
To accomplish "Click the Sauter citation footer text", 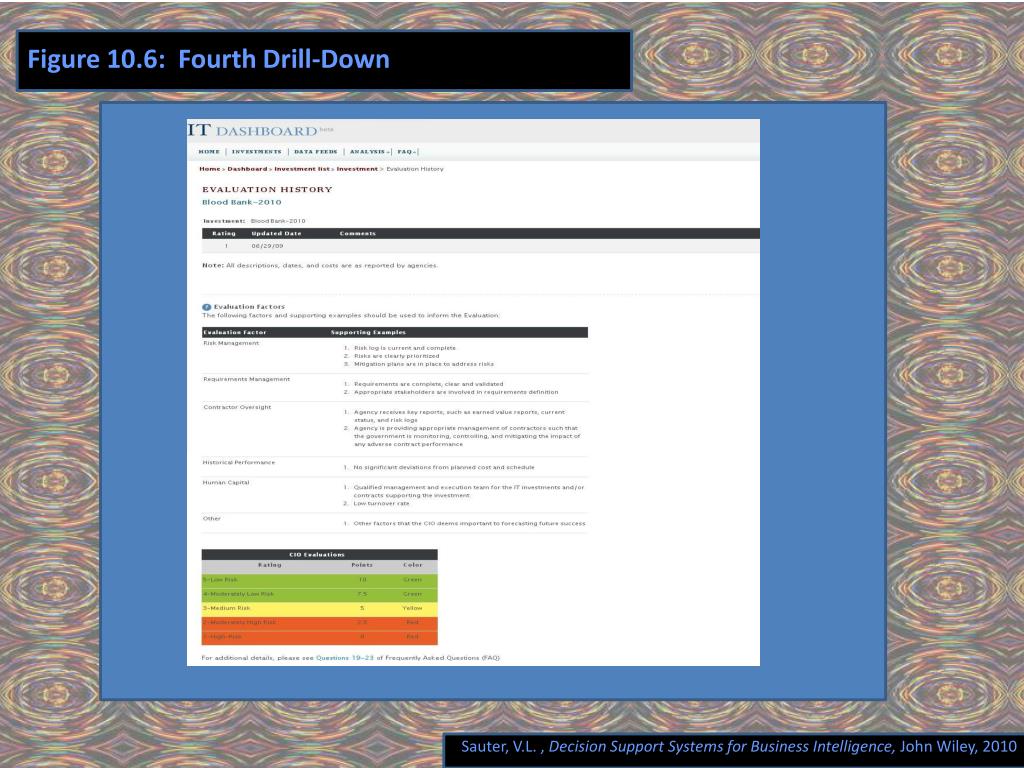I will 739,746.
